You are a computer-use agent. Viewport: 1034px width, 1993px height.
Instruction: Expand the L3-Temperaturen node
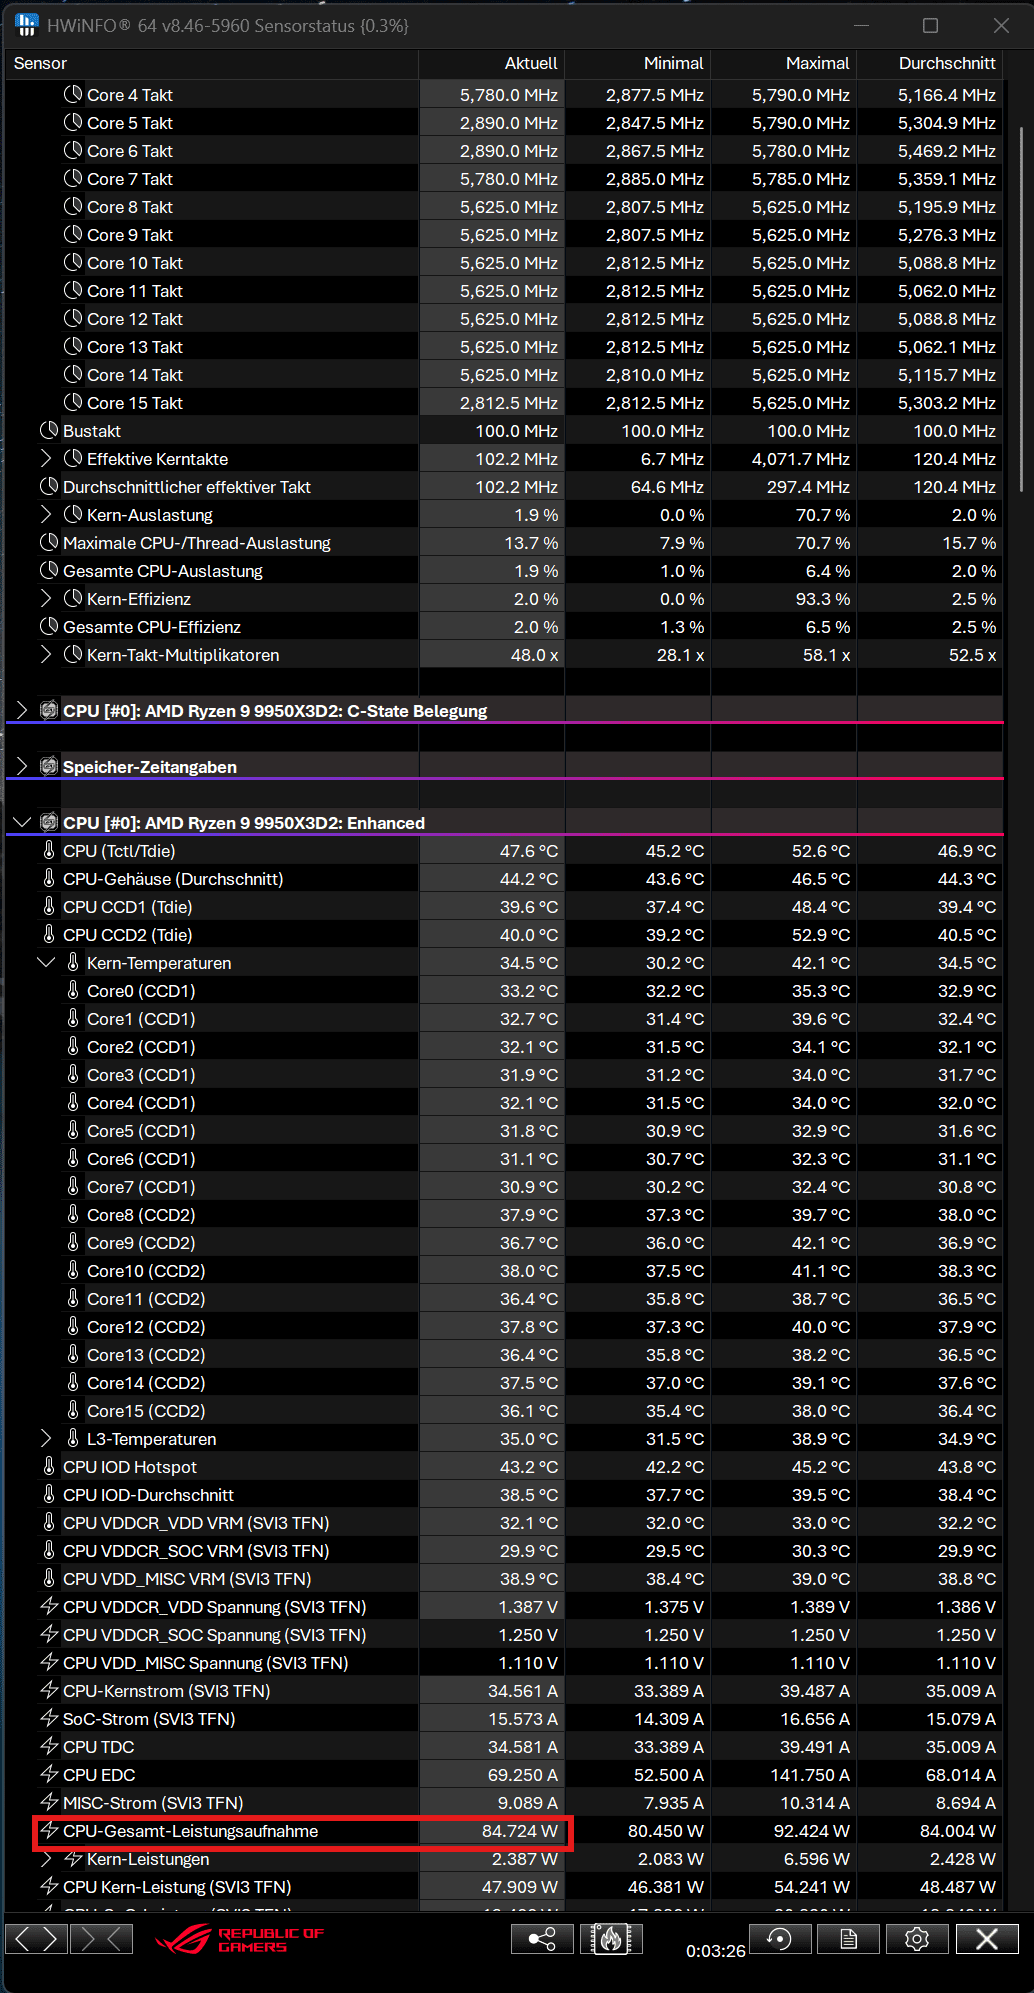point(46,1438)
